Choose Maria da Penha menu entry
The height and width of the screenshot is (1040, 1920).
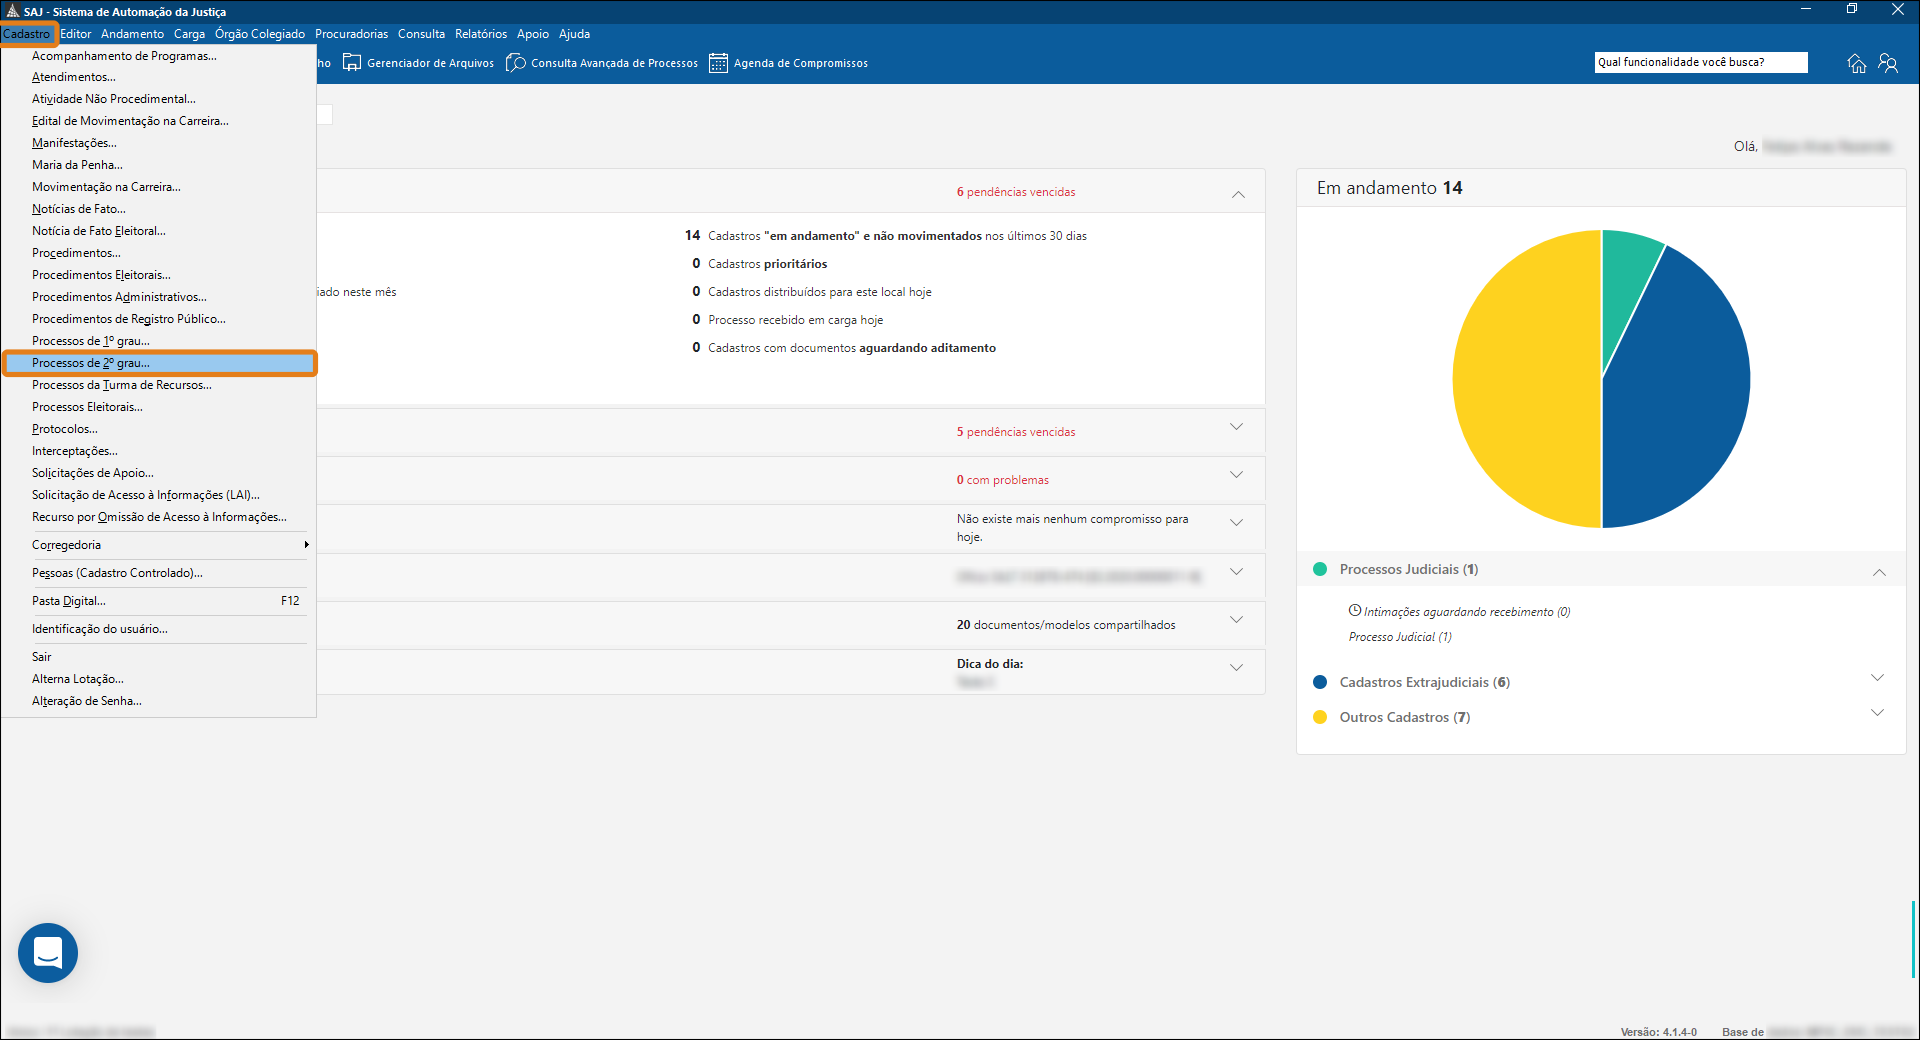tap(159, 165)
